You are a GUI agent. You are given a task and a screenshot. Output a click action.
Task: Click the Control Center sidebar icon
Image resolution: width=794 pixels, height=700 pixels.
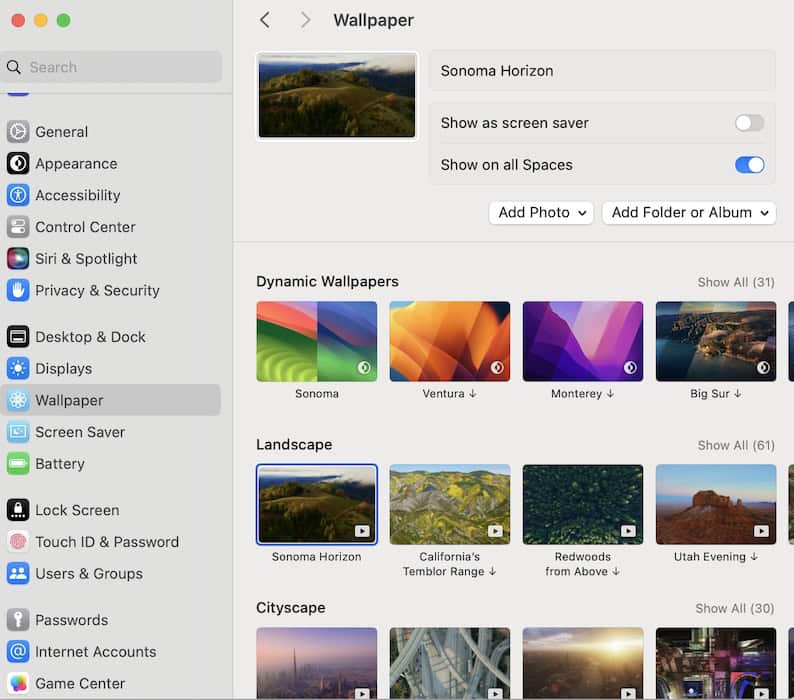(18, 227)
